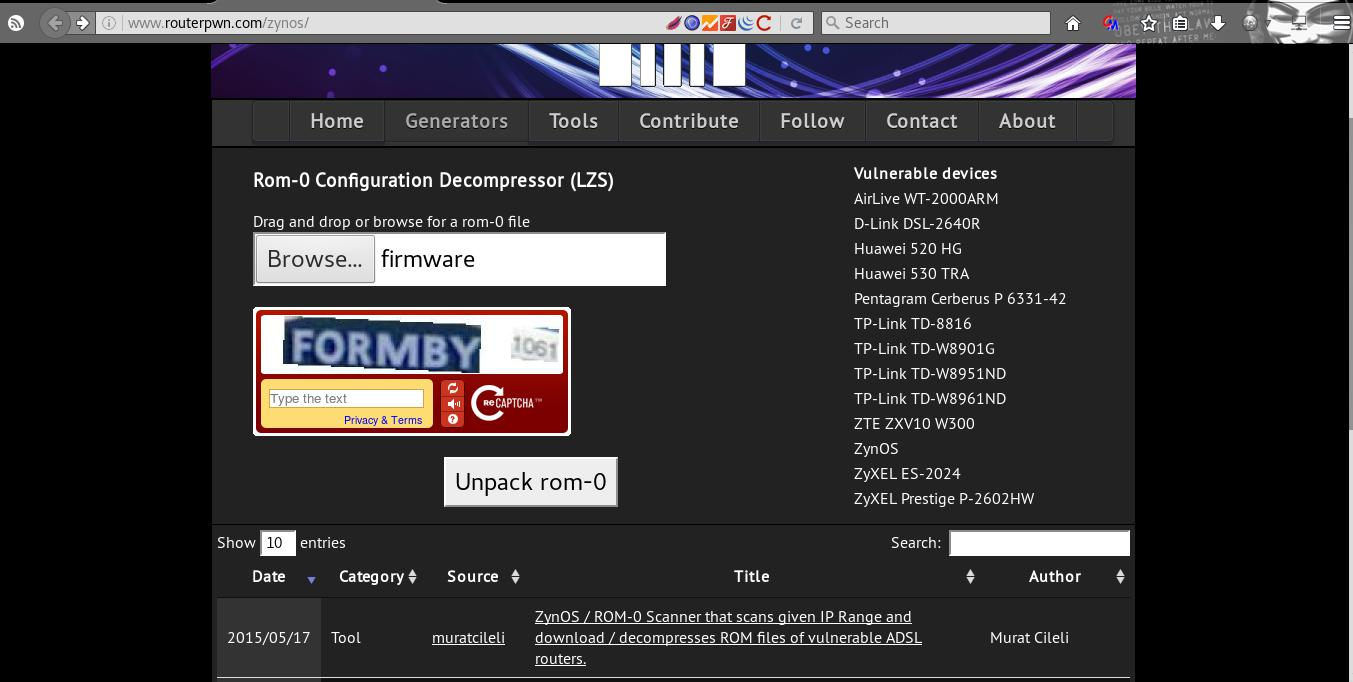Click the RSS feed icon in browser toolbar
Image resolution: width=1353 pixels, height=682 pixels.
pyautogui.click(x=16, y=23)
